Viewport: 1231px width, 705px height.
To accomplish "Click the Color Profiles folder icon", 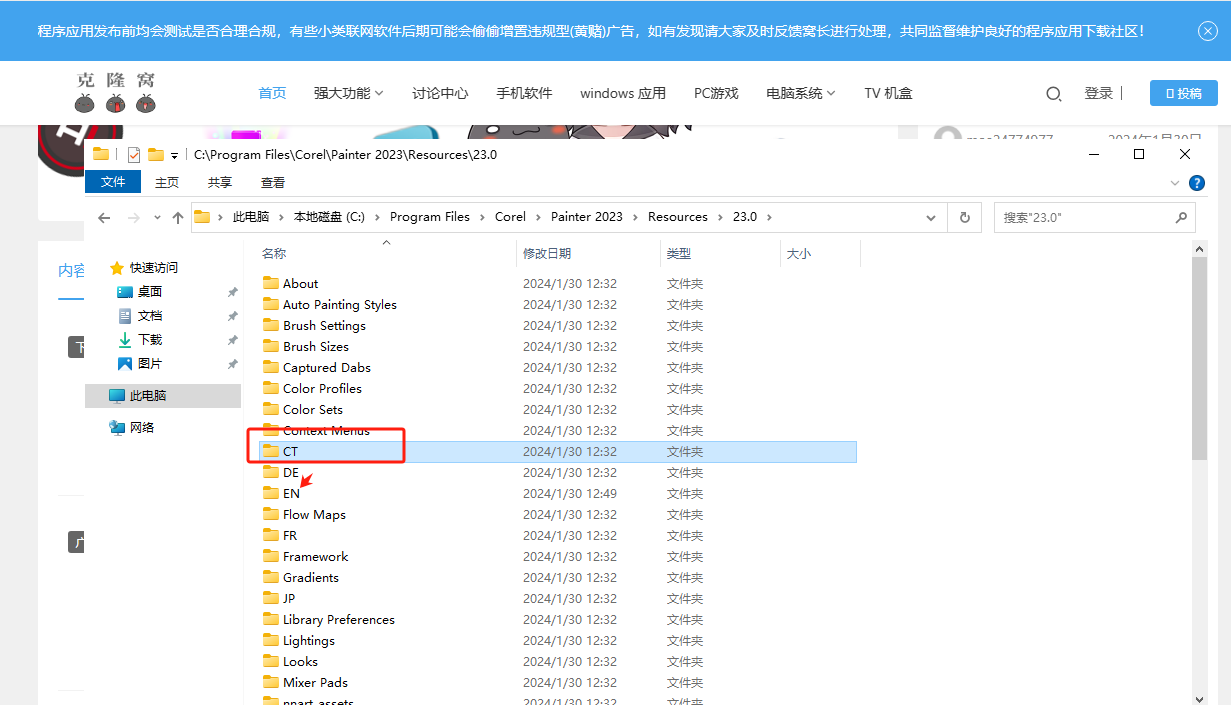I will tap(271, 388).
